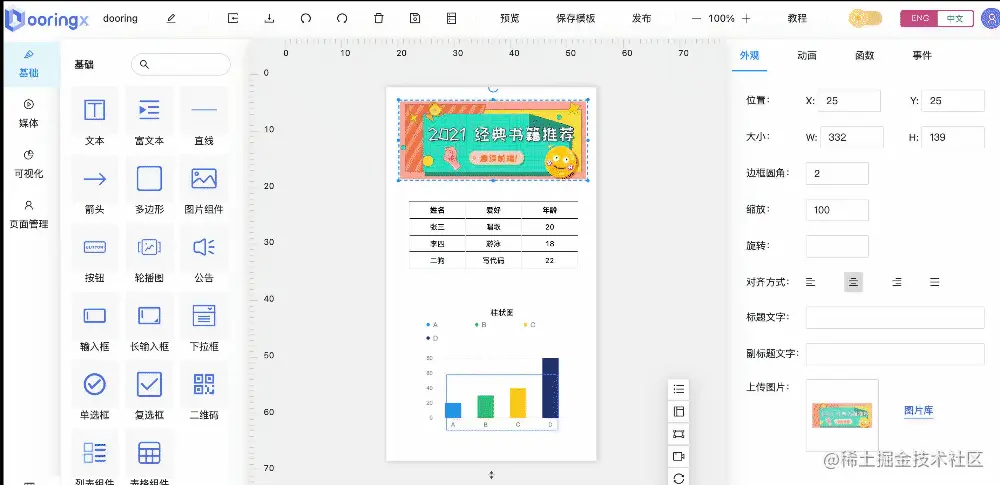Select center alignment option
The width and height of the screenshot is (1000, 485).
click(853, 282)
